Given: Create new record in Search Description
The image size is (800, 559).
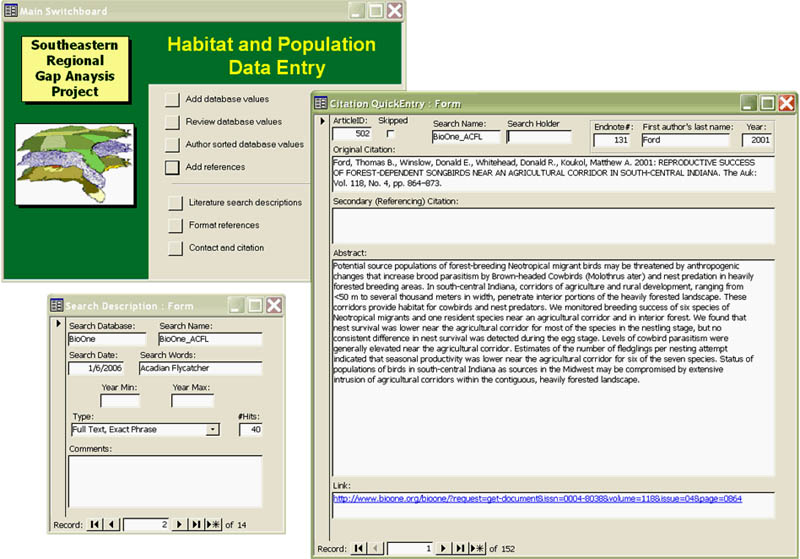Looking at the screenshot, I should 213,524.
